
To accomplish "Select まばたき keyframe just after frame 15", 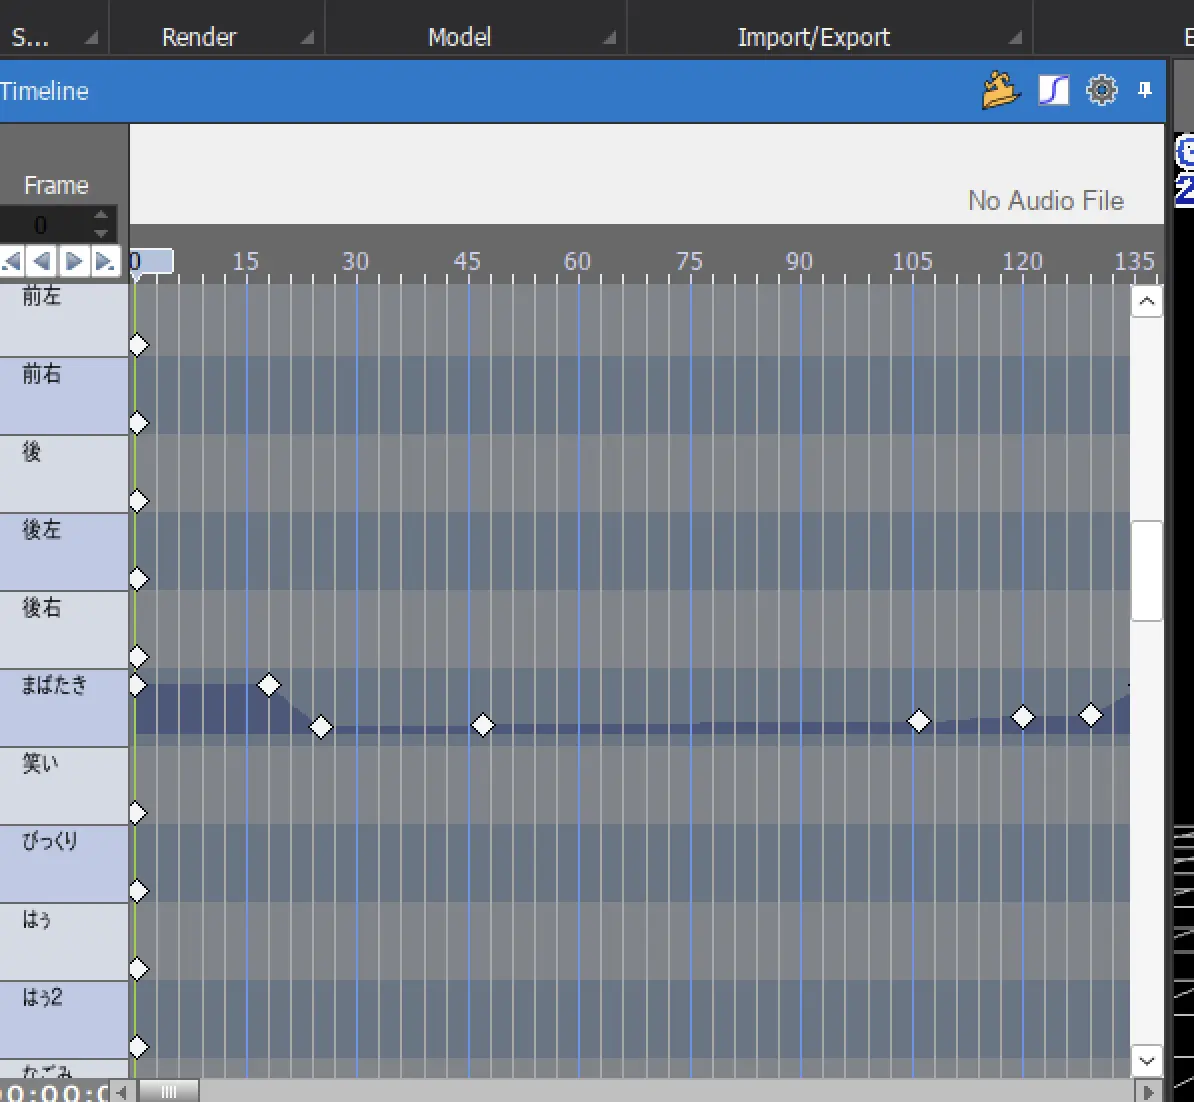I will 268,685.
